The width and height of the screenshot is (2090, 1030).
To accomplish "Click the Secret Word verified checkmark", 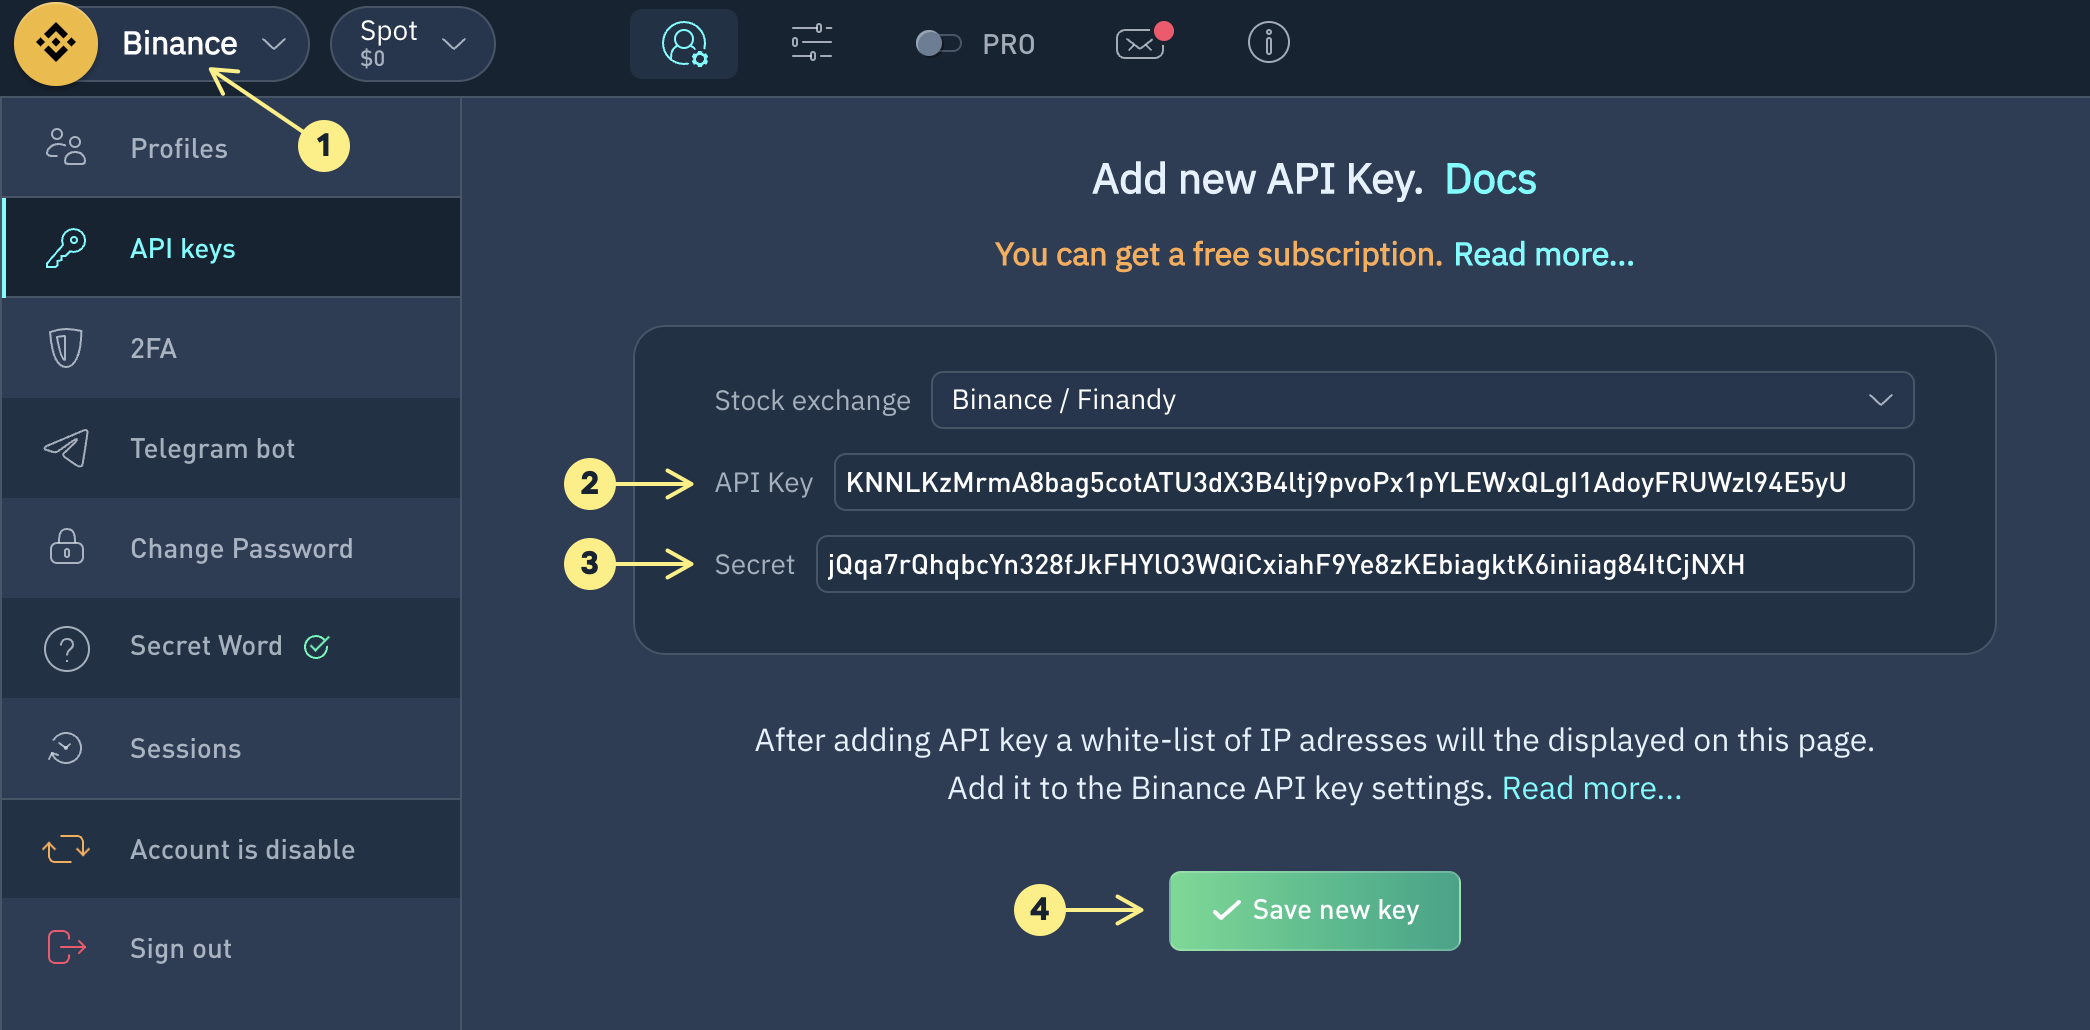I will coord(317,647).
